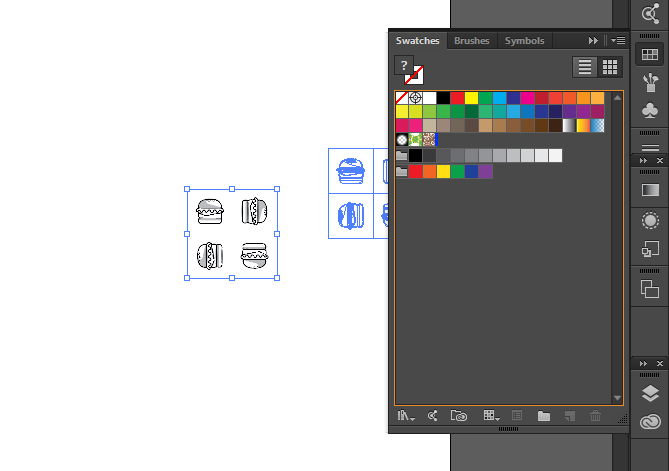Open the Gradient panel from the dock
The image size is (669, 471).
point(650,190)
